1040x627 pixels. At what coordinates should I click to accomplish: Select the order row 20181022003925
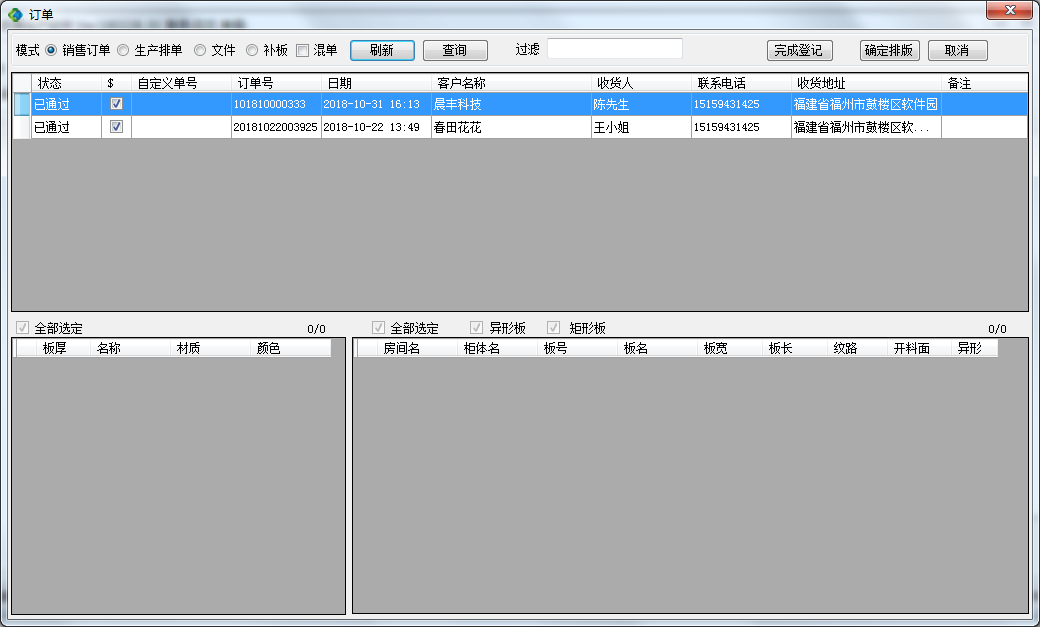275,127
